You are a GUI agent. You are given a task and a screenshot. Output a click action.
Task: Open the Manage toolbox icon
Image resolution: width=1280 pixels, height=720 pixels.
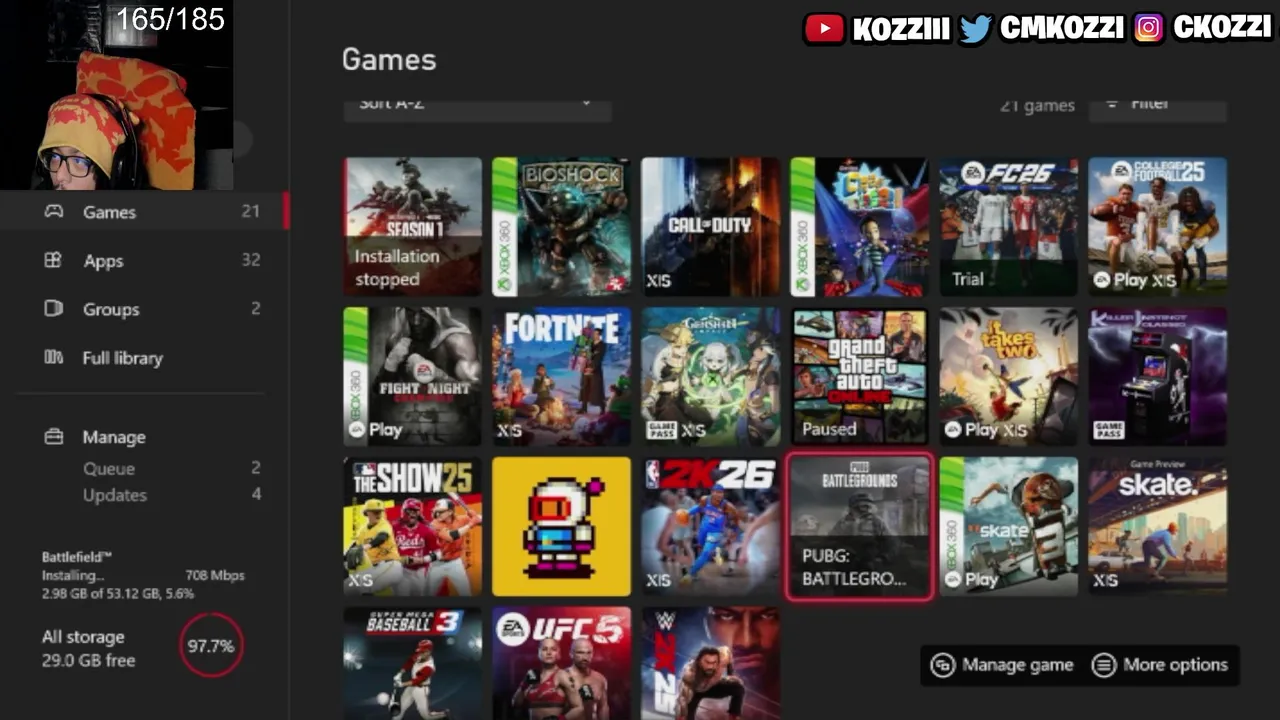tap(54, 437)
